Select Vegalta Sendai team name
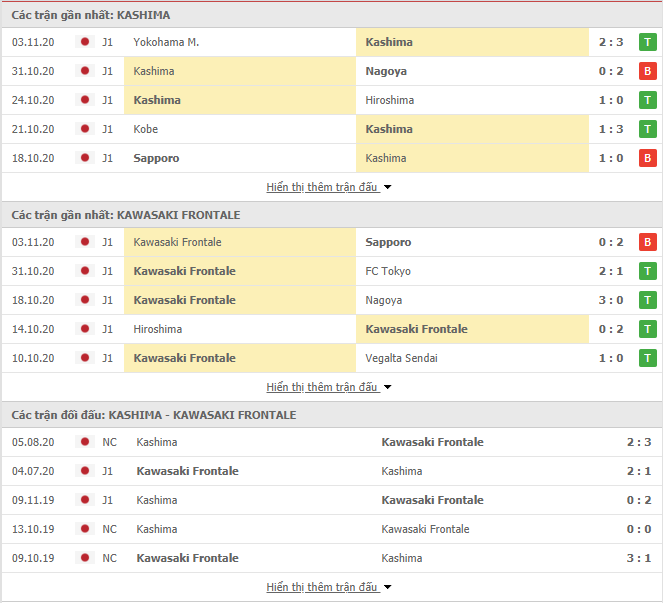Screen dimensions: 663x603 [401, 358]
